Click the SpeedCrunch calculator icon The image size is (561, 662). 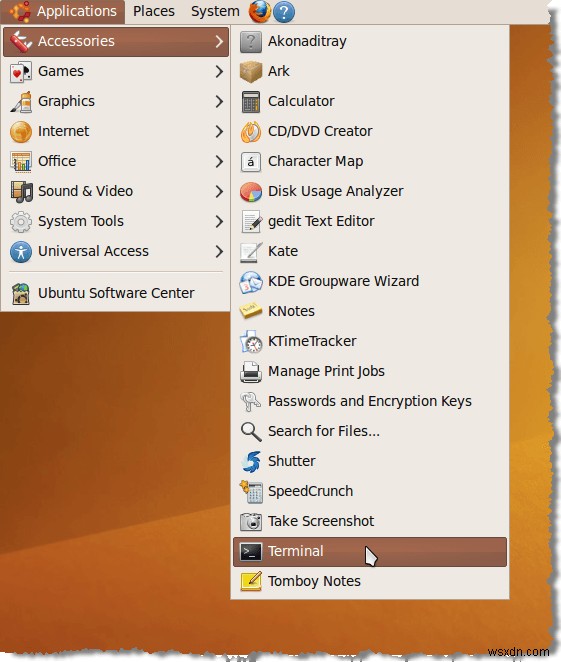click(x=251, y=492)
